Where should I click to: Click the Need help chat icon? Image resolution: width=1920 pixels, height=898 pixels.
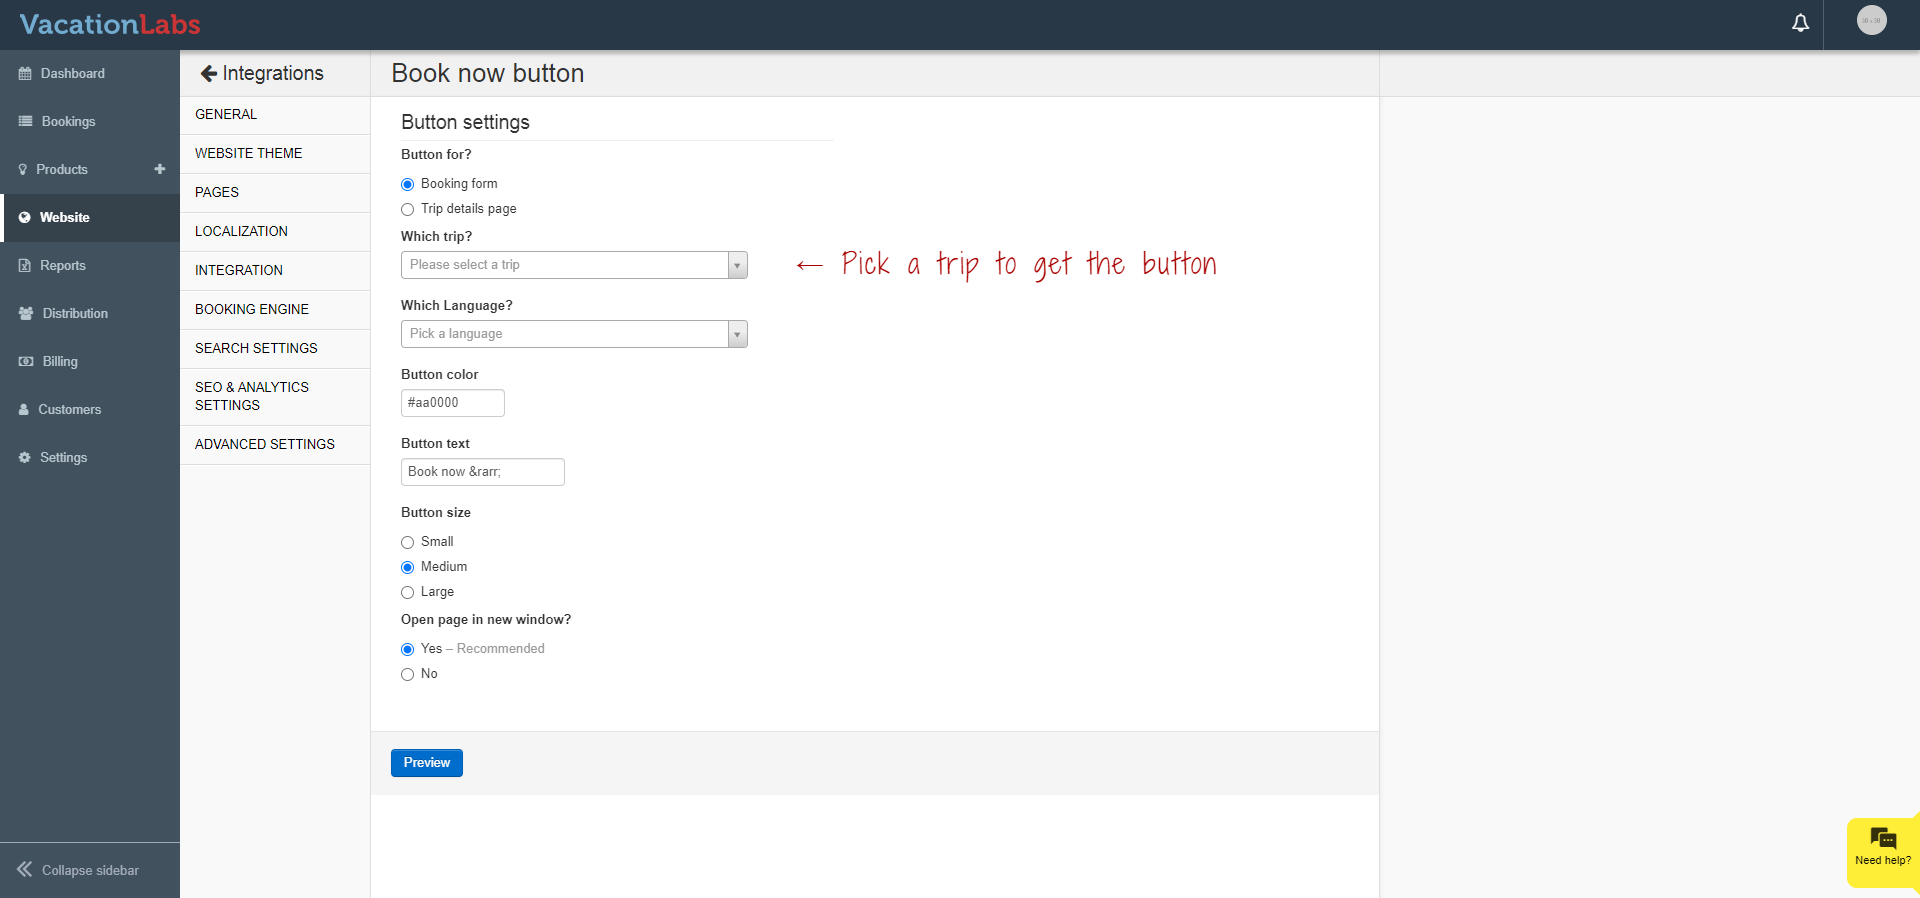point(1883,839)
